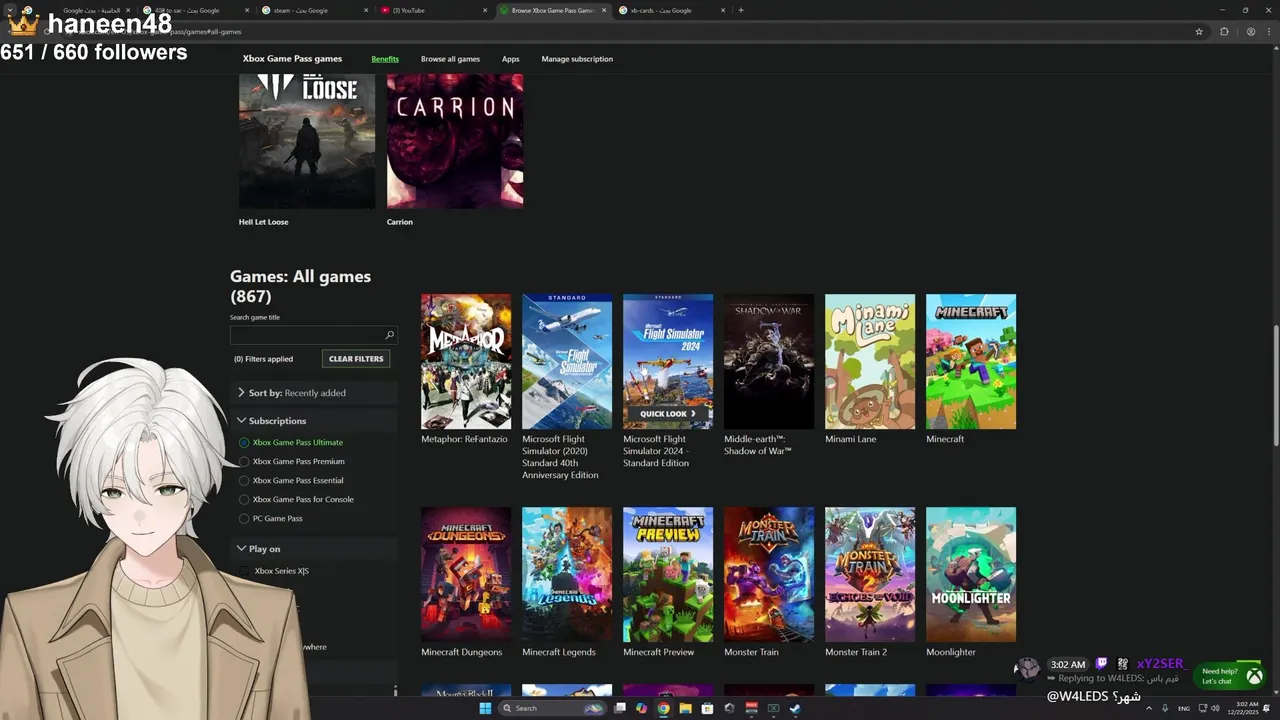Expand the 'Sort by: Recently added' section
This screenshot has width=1280, height=720.
(313, 393)
